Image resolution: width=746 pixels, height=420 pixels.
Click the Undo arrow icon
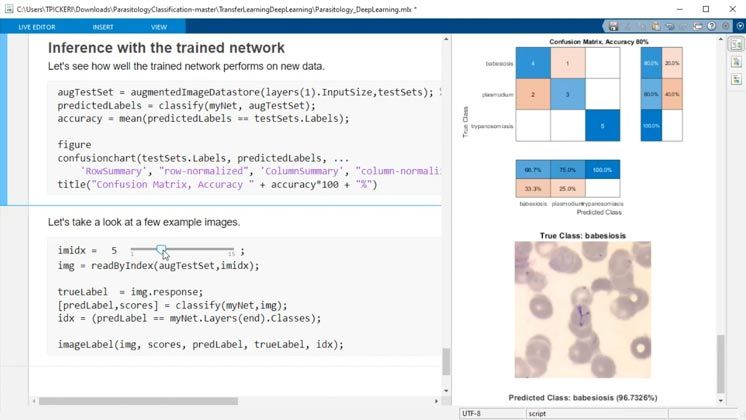(670, 27)
